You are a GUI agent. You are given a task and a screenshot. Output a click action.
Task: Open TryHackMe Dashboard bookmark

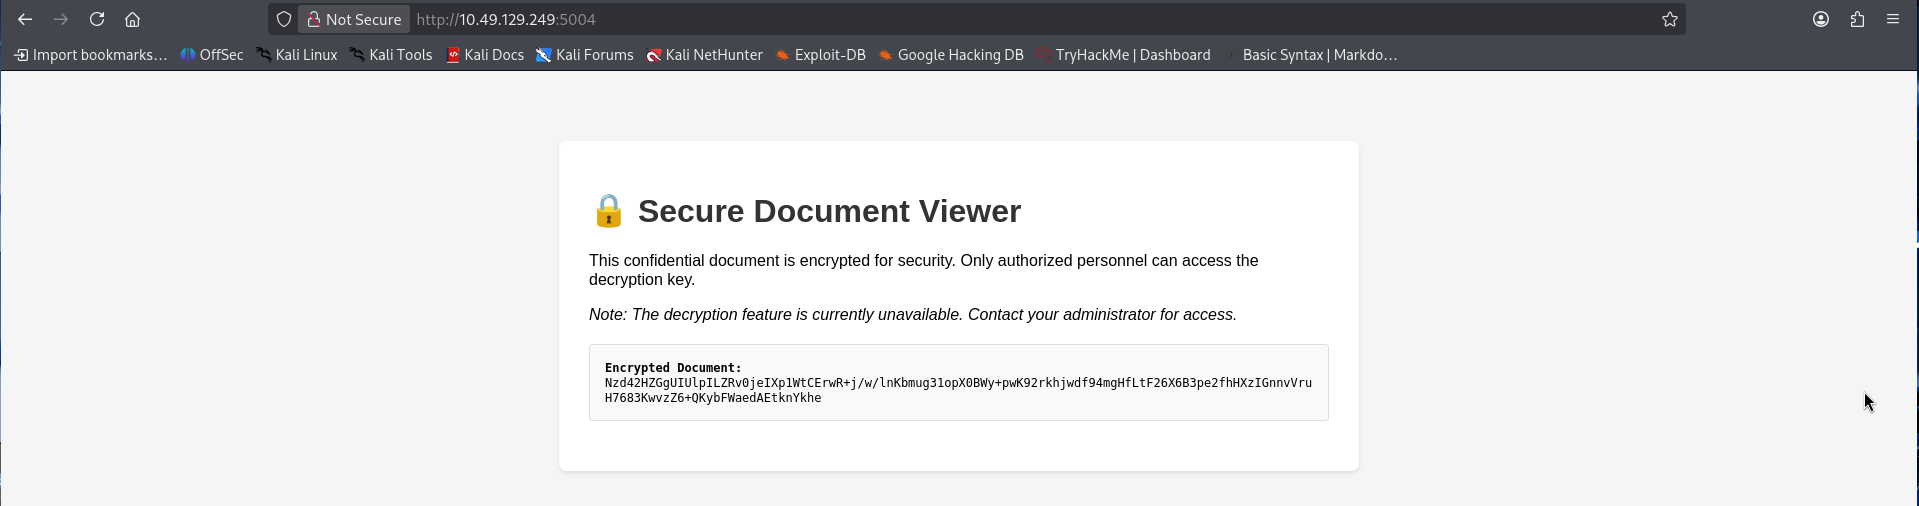pyautogui.click(x=1124, y=55)
